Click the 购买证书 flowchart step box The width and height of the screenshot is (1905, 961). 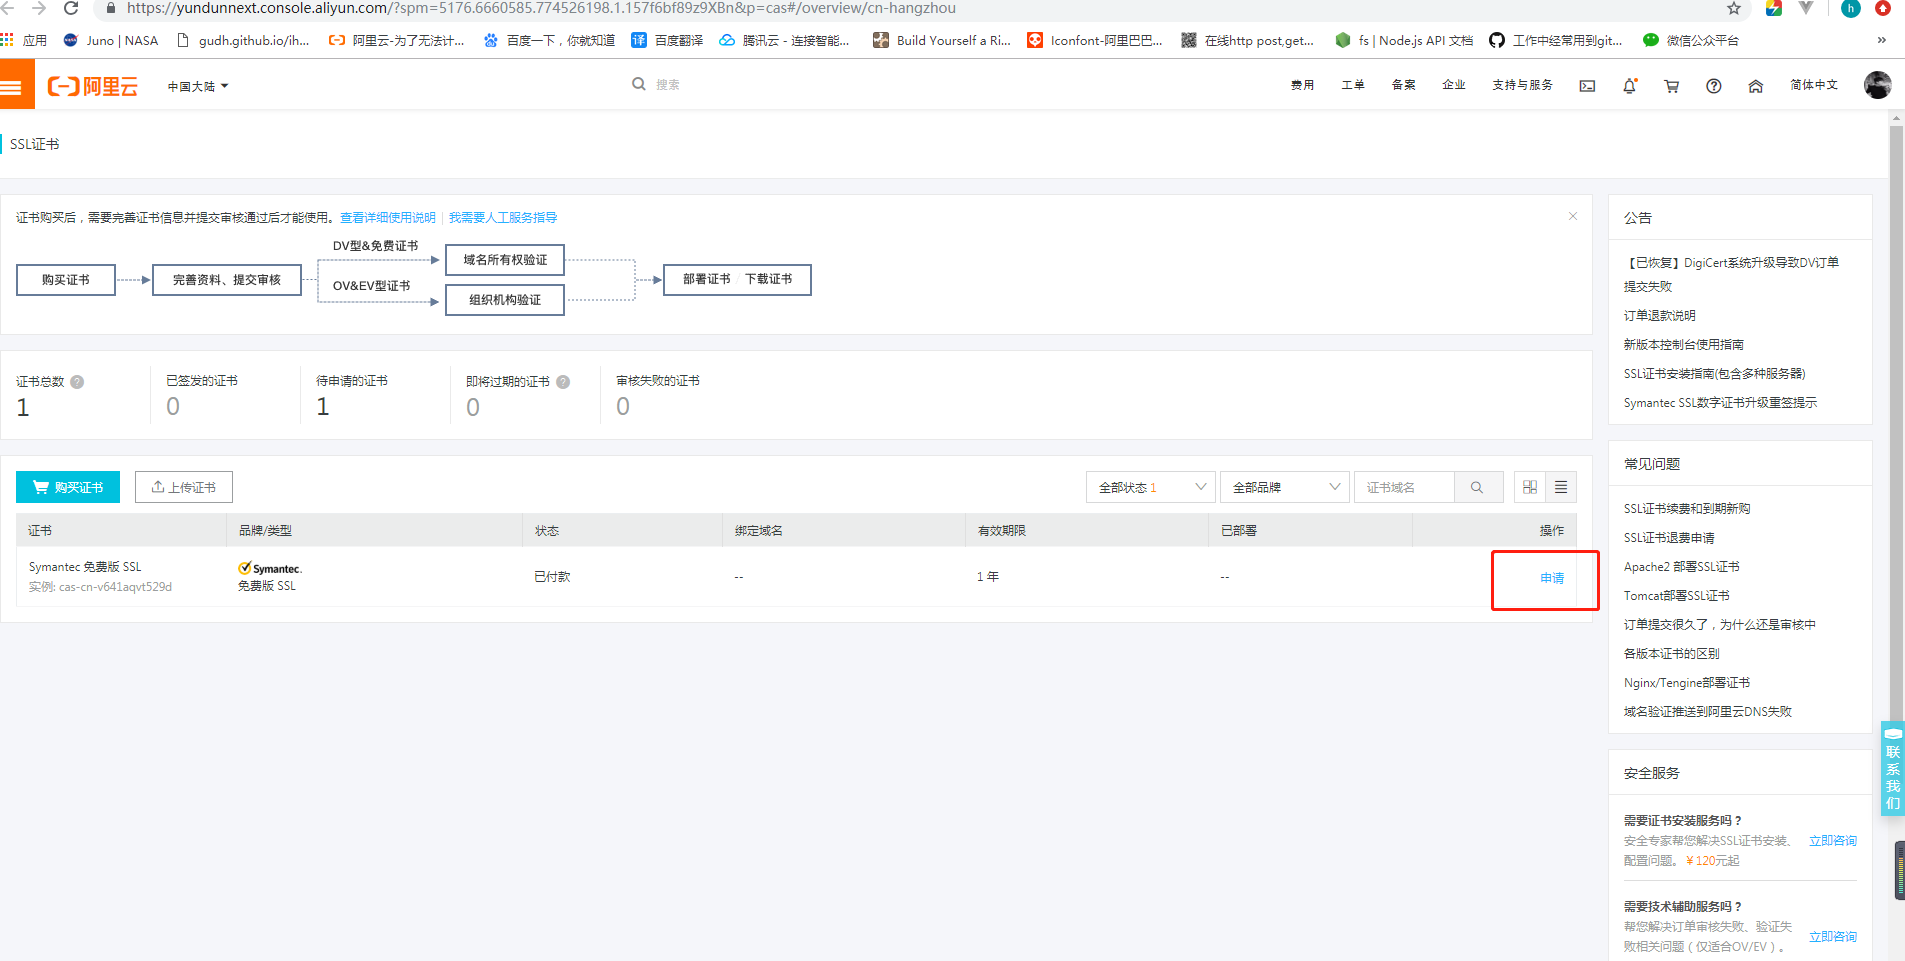point(66,280)
